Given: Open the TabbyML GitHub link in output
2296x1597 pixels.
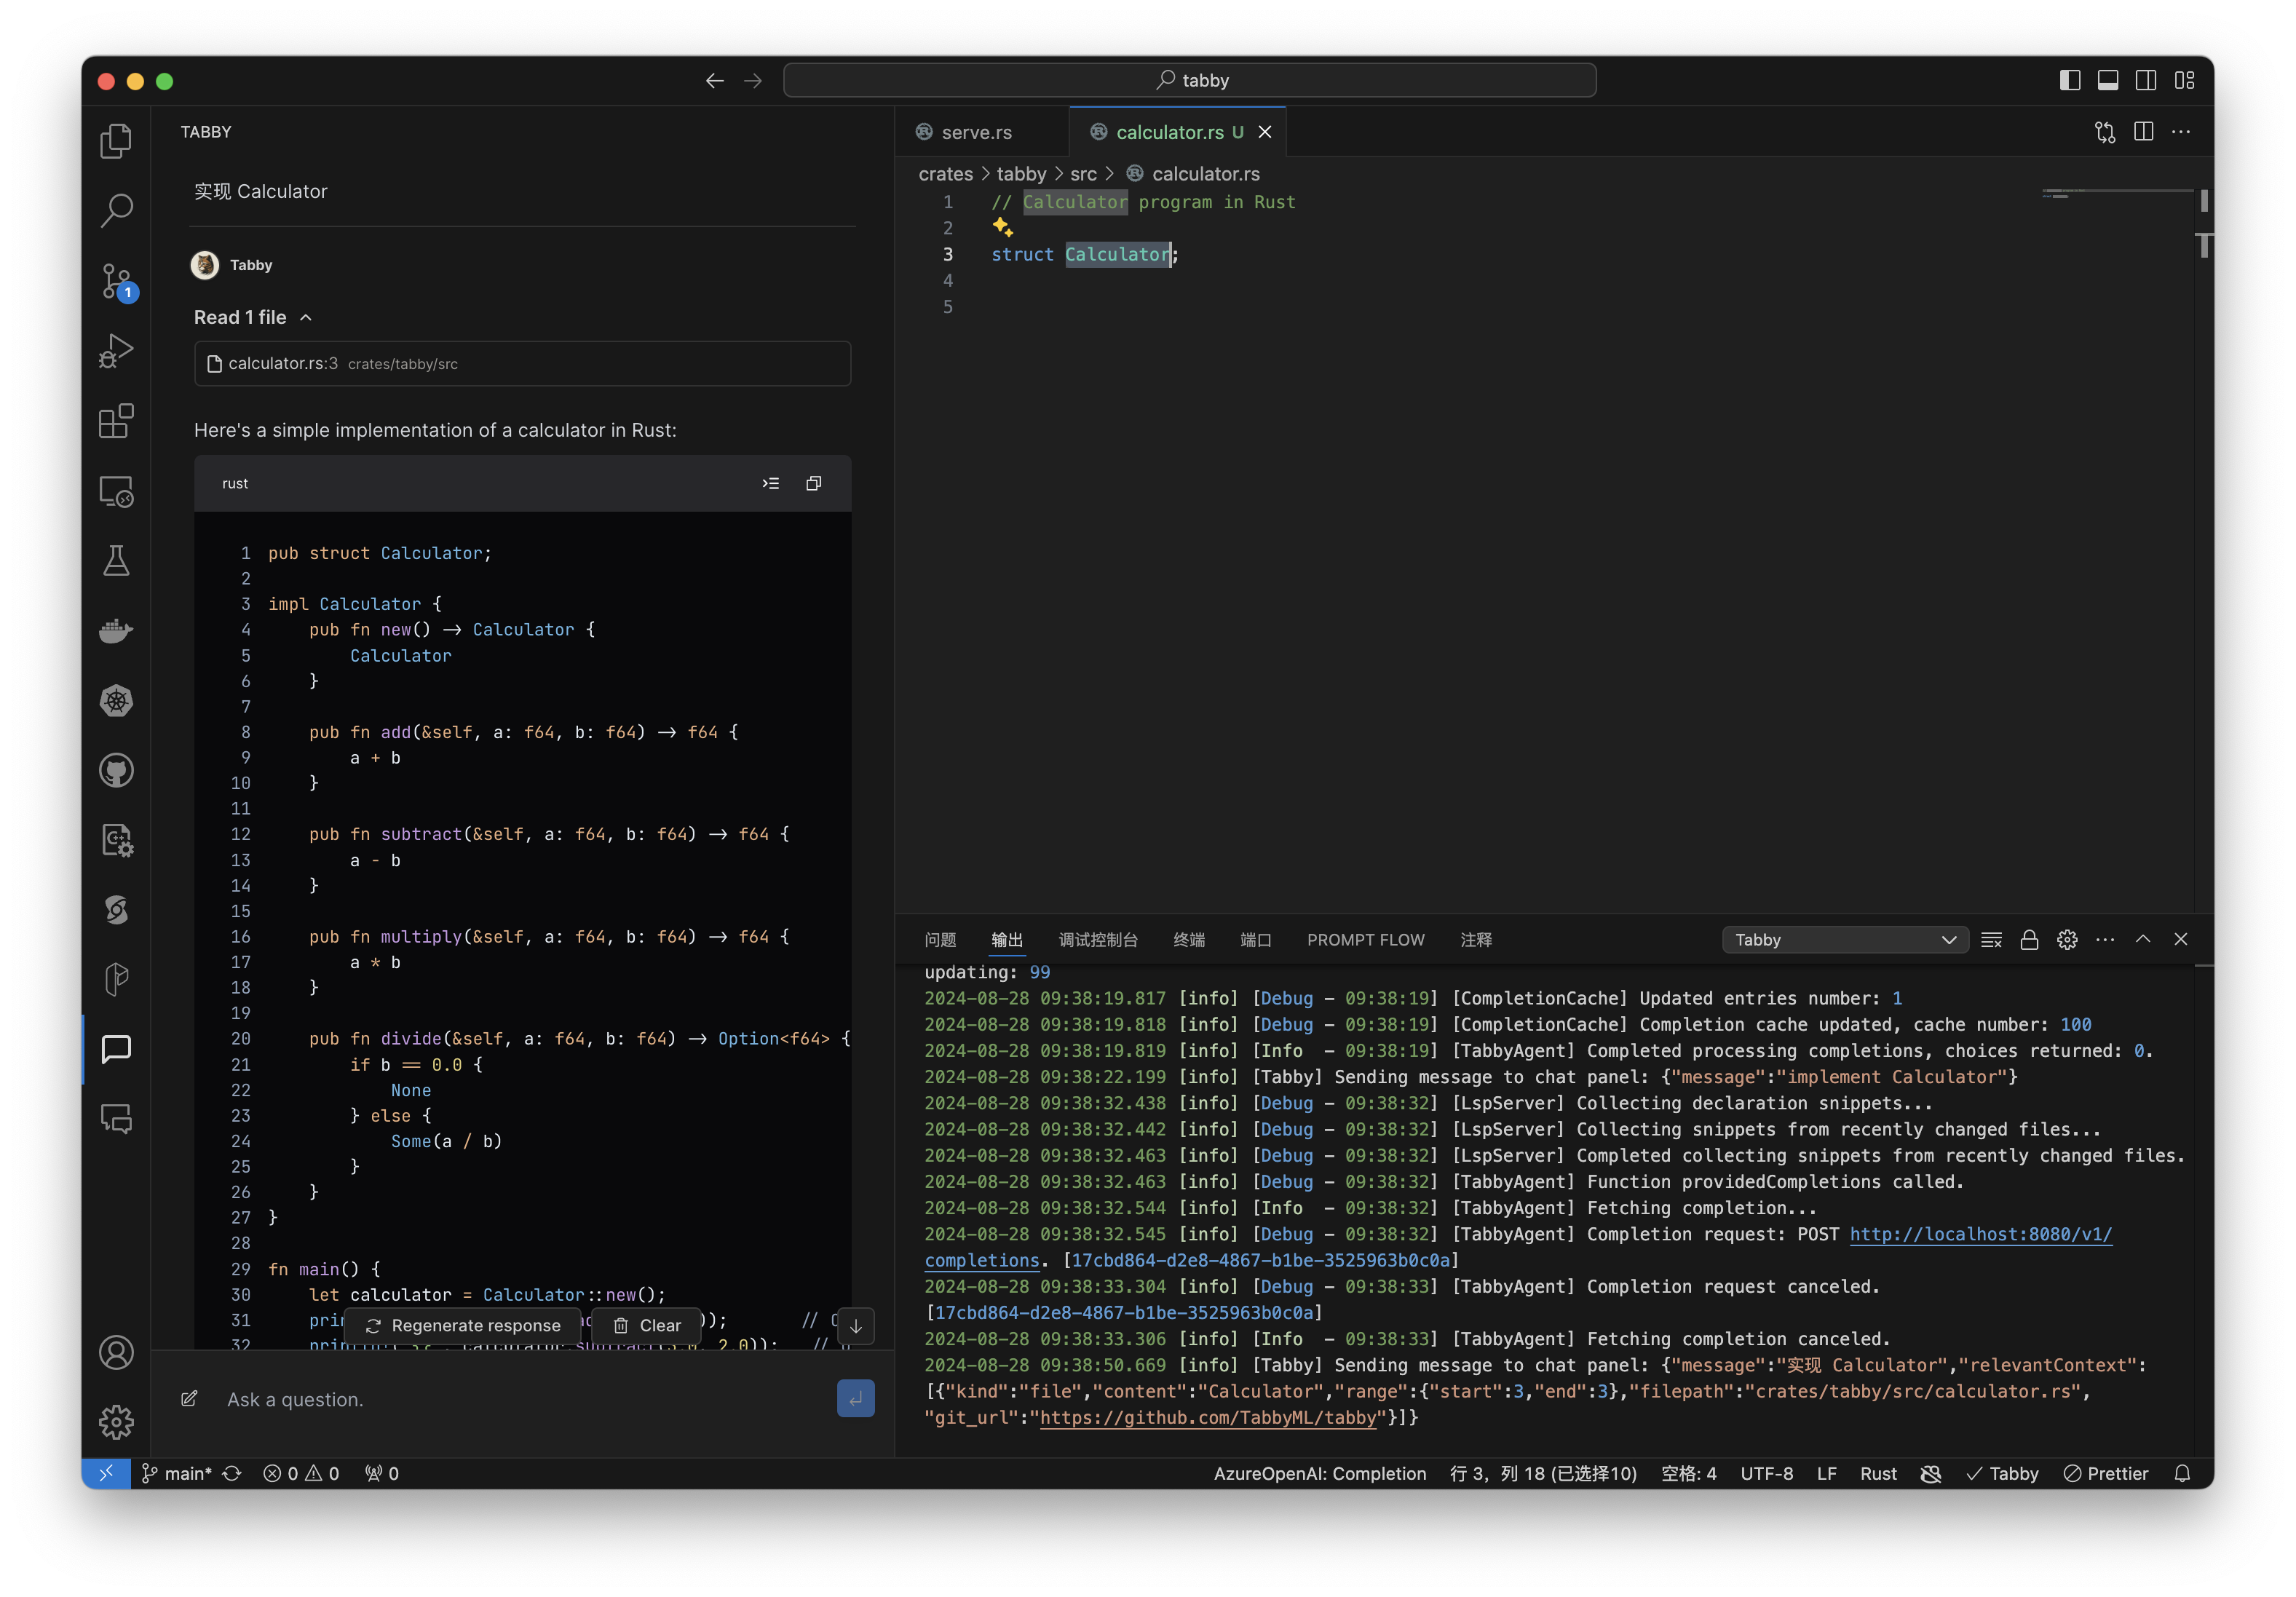Looking at the screenshot, I should [x=1207, y=1417].
